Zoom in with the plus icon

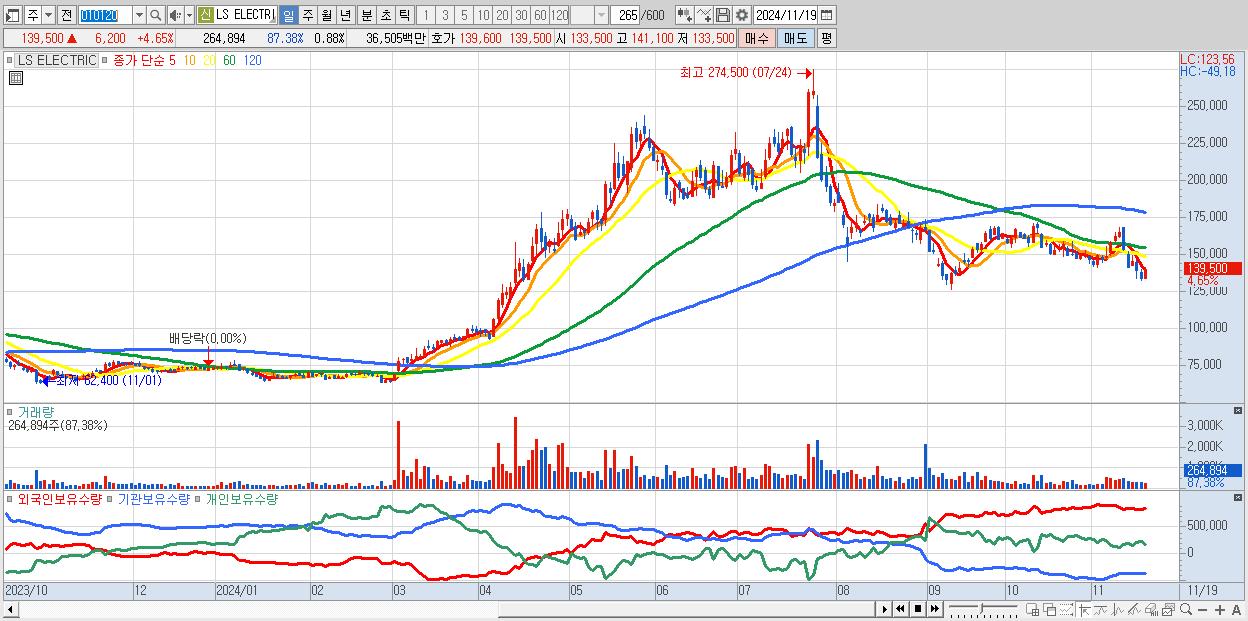pos(1220,609)
